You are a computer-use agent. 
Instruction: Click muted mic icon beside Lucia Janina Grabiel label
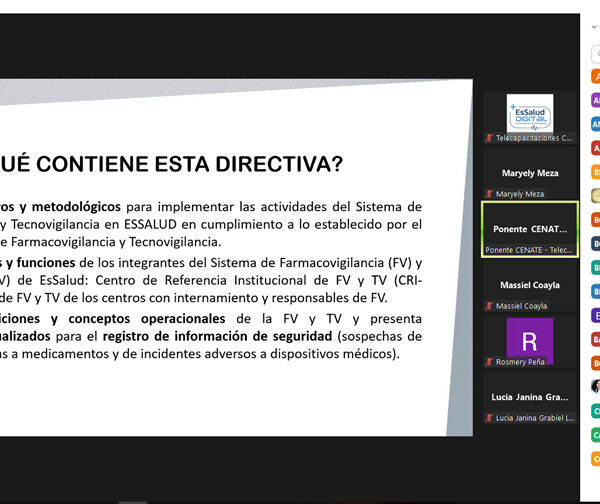tap(489, 418)
